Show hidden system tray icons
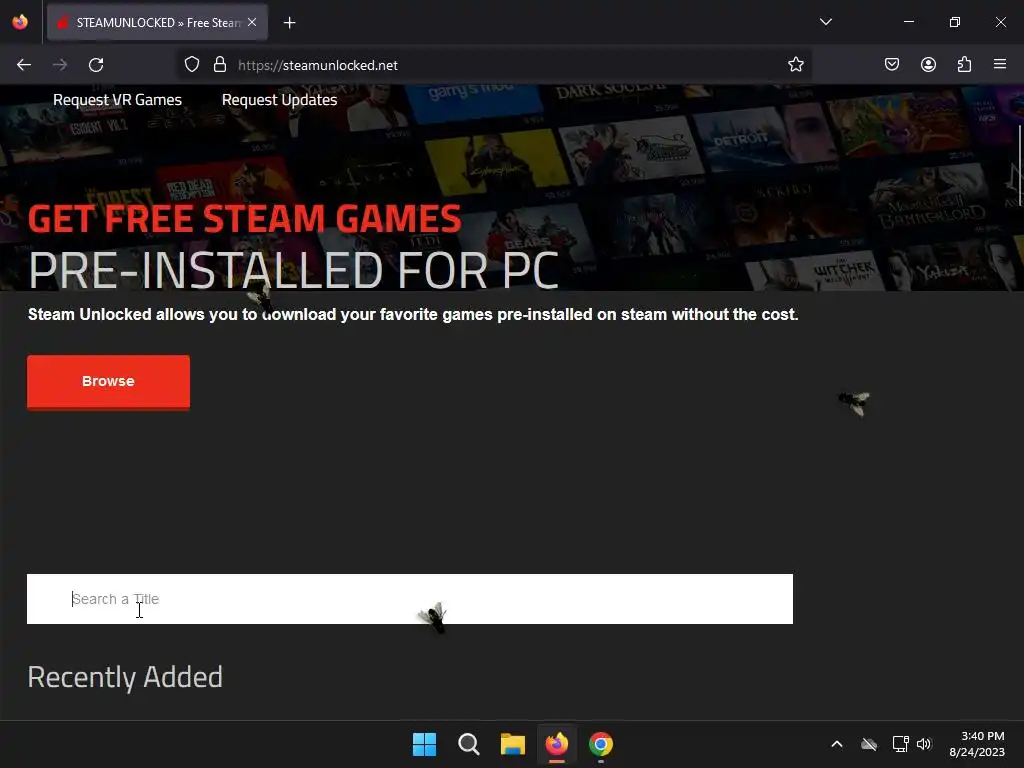 (837, 744)
